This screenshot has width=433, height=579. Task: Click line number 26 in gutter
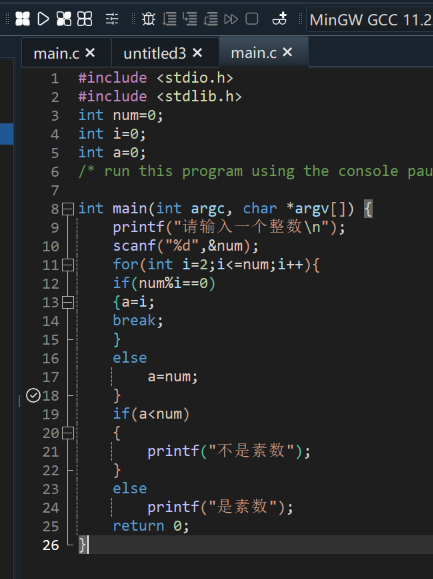point(51,545)
